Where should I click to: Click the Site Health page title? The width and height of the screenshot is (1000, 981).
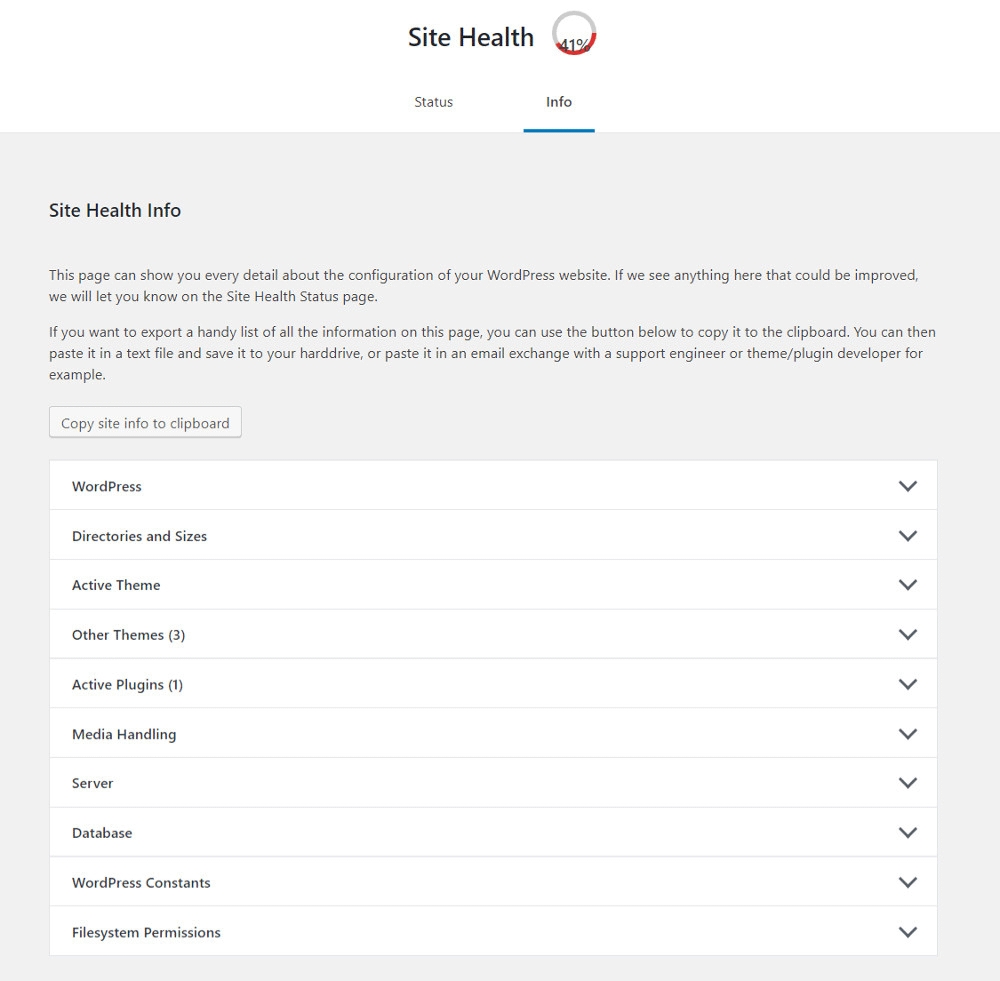click(471, 37)
